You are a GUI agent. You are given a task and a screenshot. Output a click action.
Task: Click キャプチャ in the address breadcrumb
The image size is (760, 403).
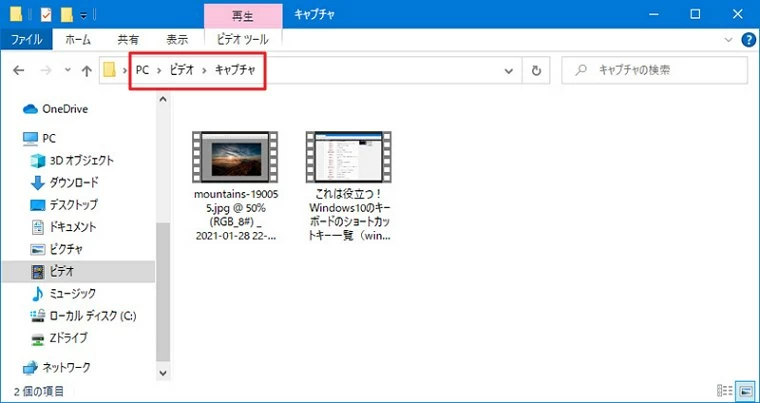point(235,71)
